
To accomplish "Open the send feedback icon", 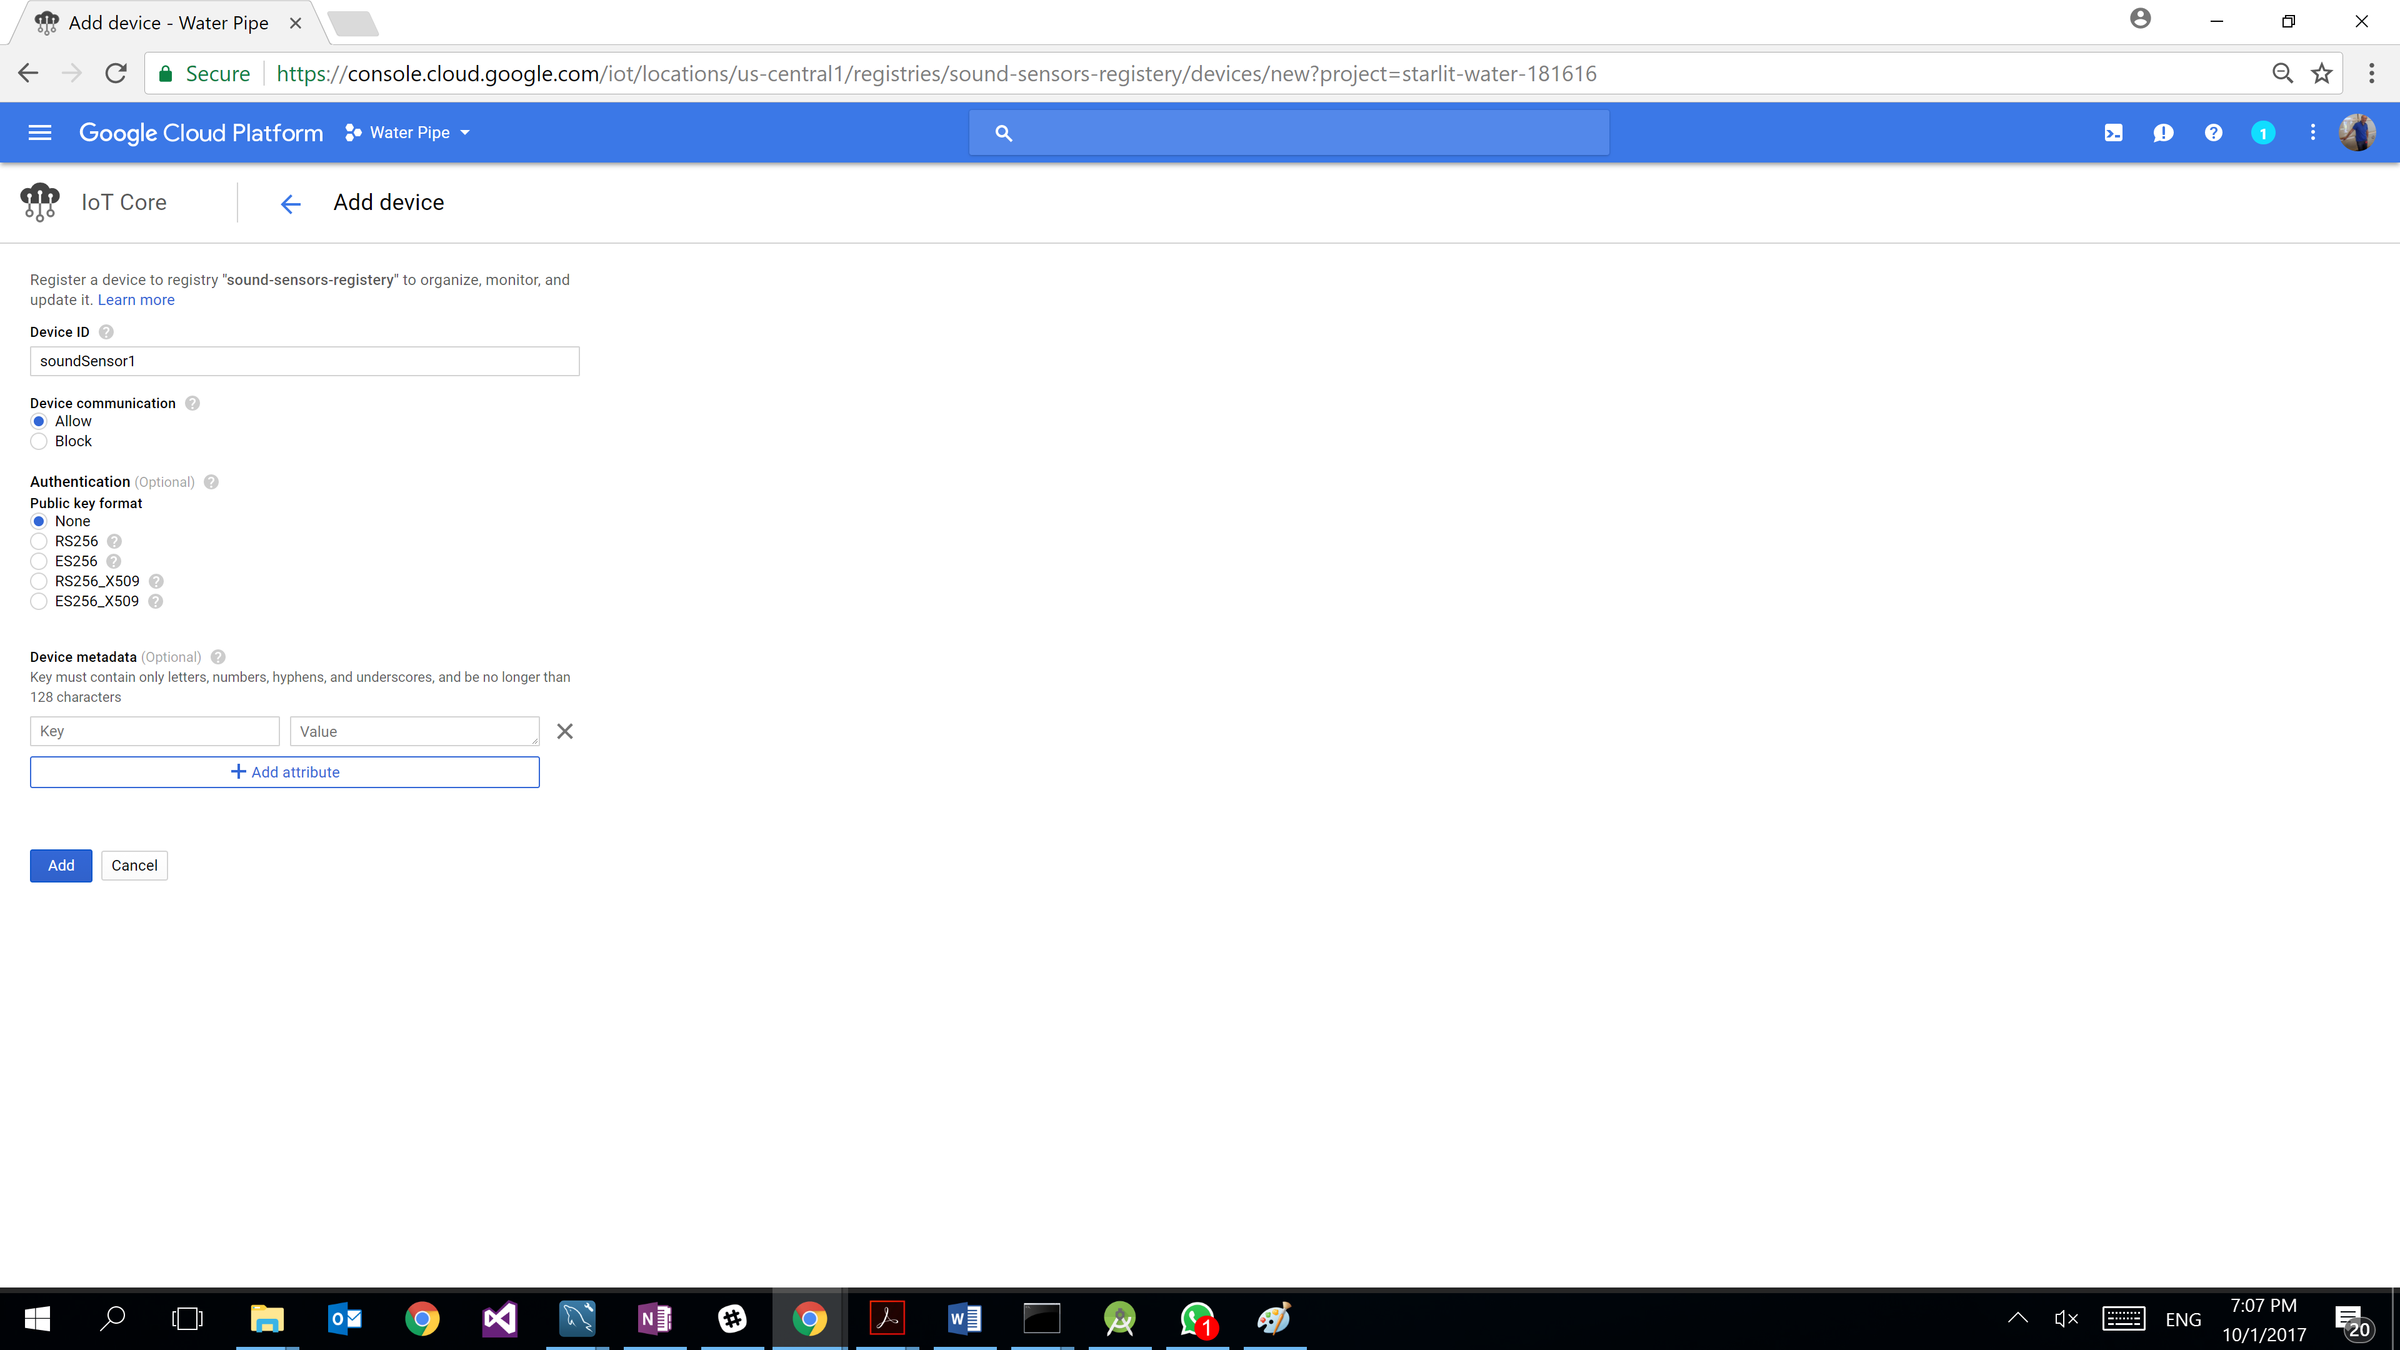I will point(2163,133).
